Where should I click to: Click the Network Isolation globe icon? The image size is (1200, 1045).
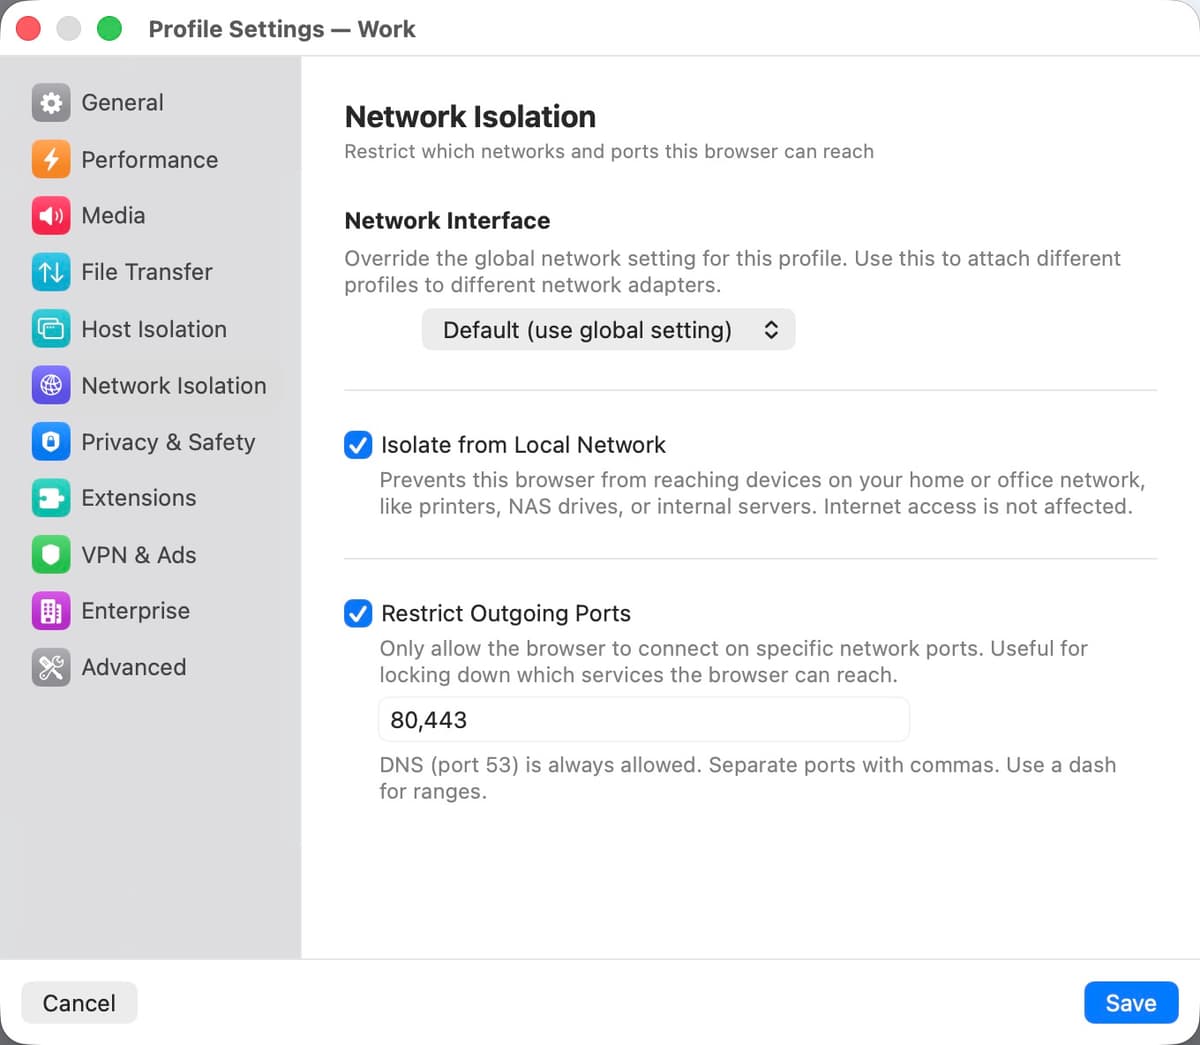pyautogui.click(x=51, y=385)
